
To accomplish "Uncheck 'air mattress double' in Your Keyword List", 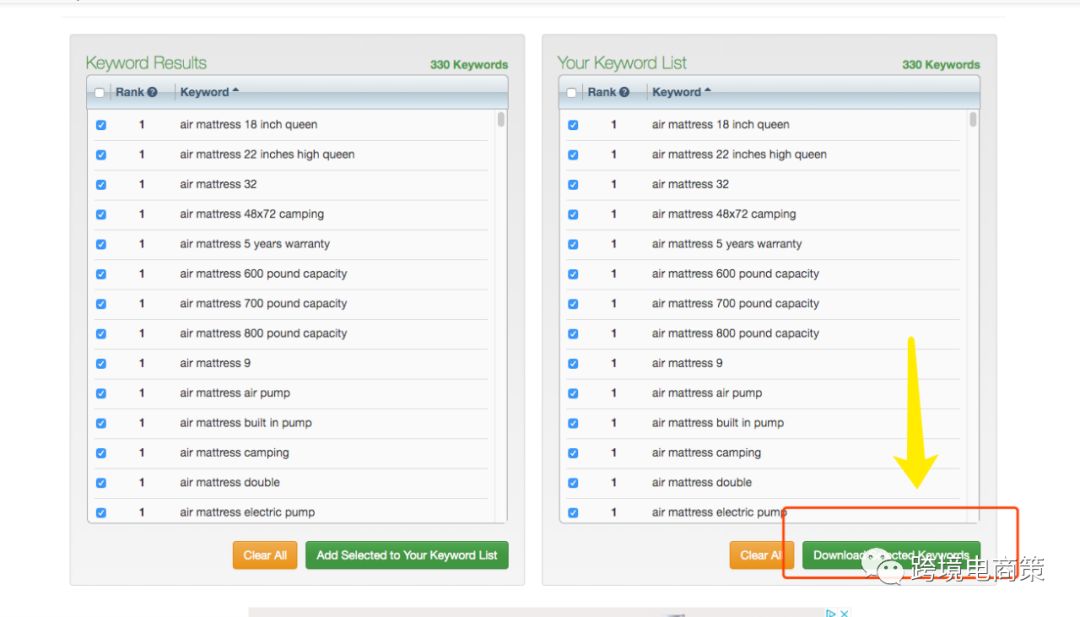I will pyautogui.click(x=573, y=483).
